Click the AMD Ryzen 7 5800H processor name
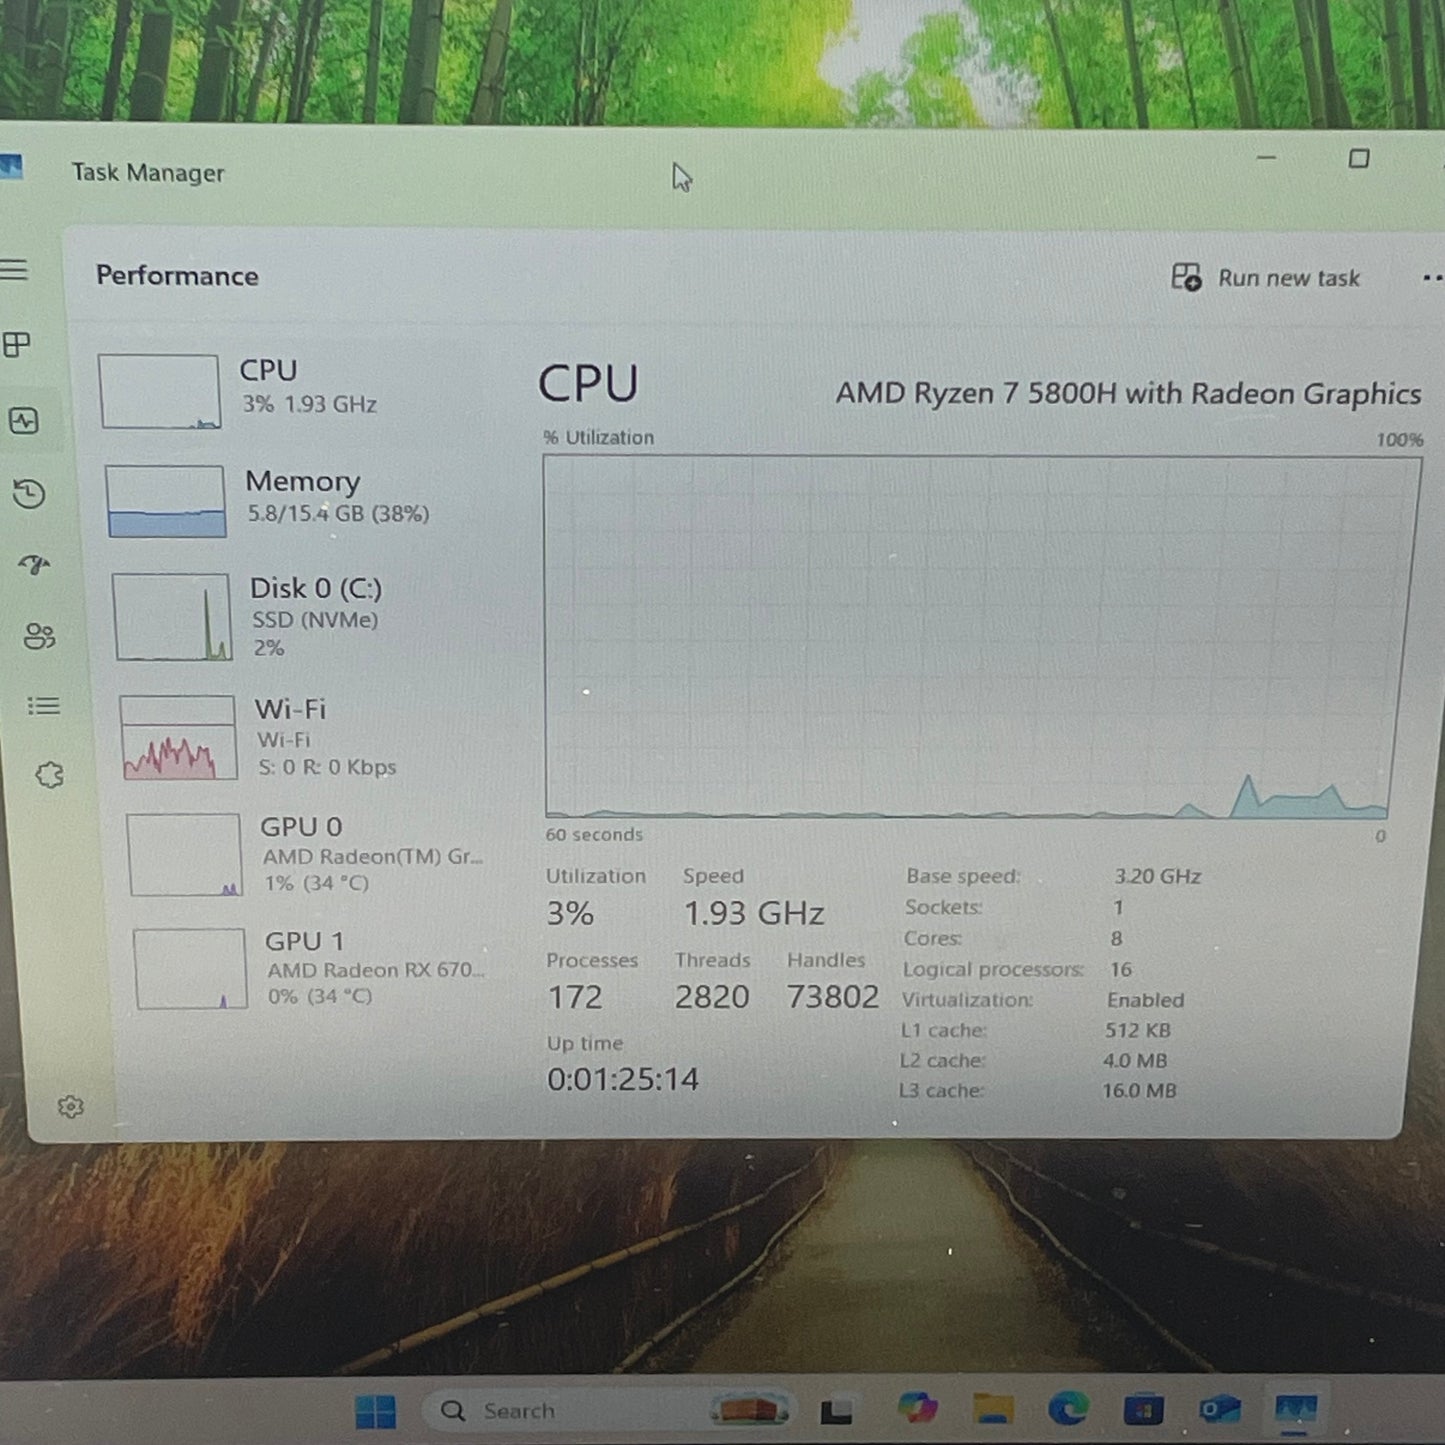 1128,394
